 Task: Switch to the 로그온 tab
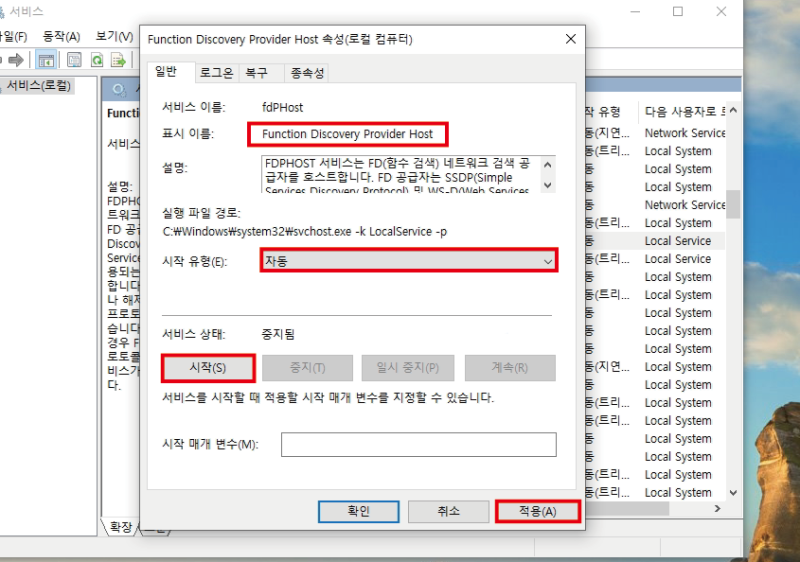216,73
